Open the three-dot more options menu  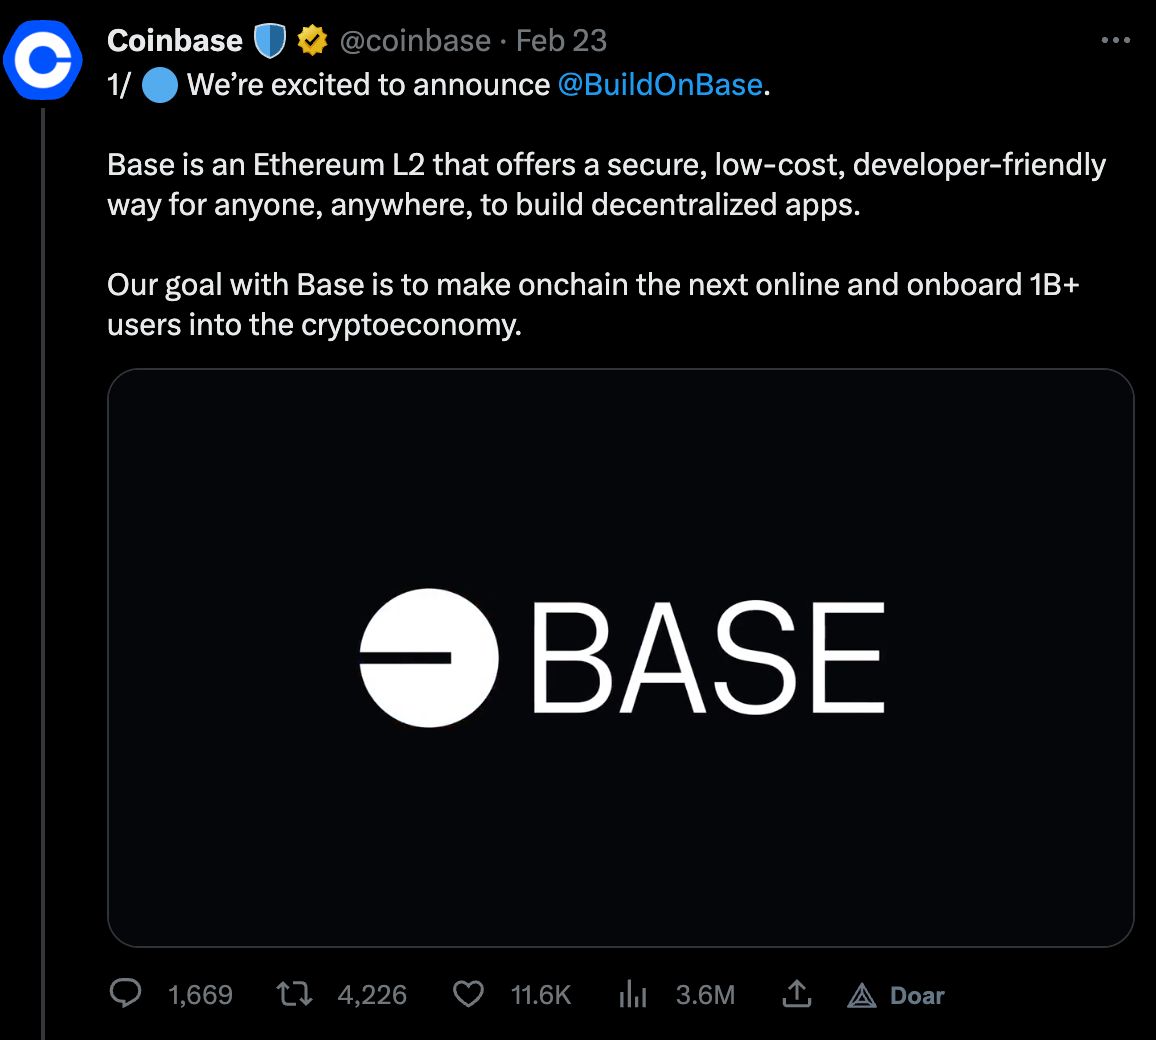click(x=1115, y=40)
